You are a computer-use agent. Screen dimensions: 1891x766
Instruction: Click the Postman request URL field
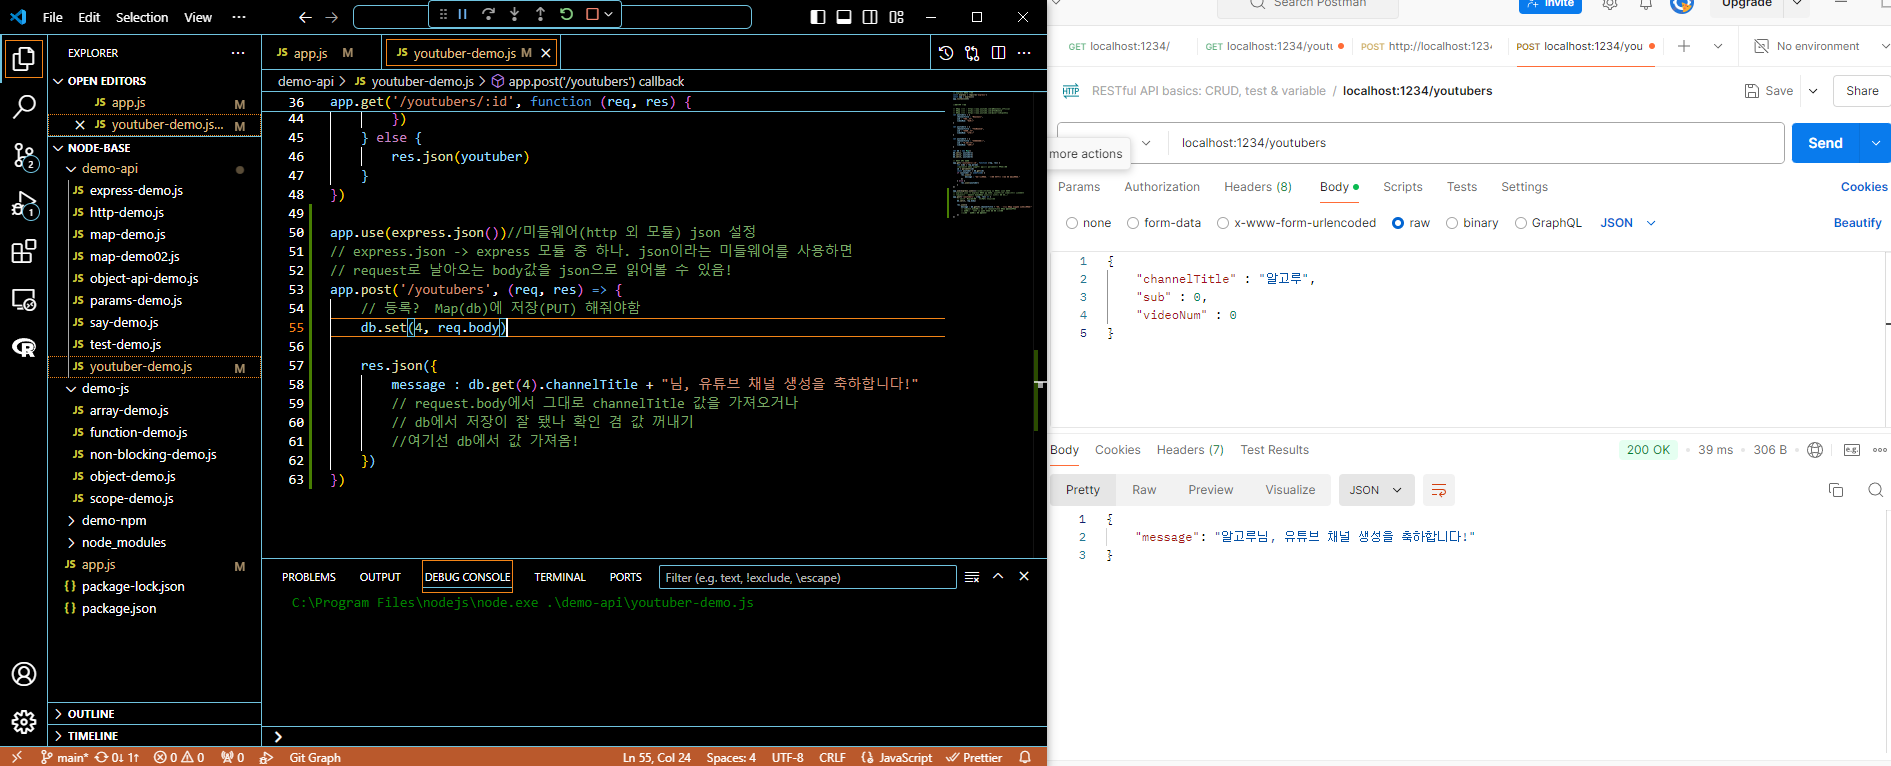click(x=1475, y=143)
